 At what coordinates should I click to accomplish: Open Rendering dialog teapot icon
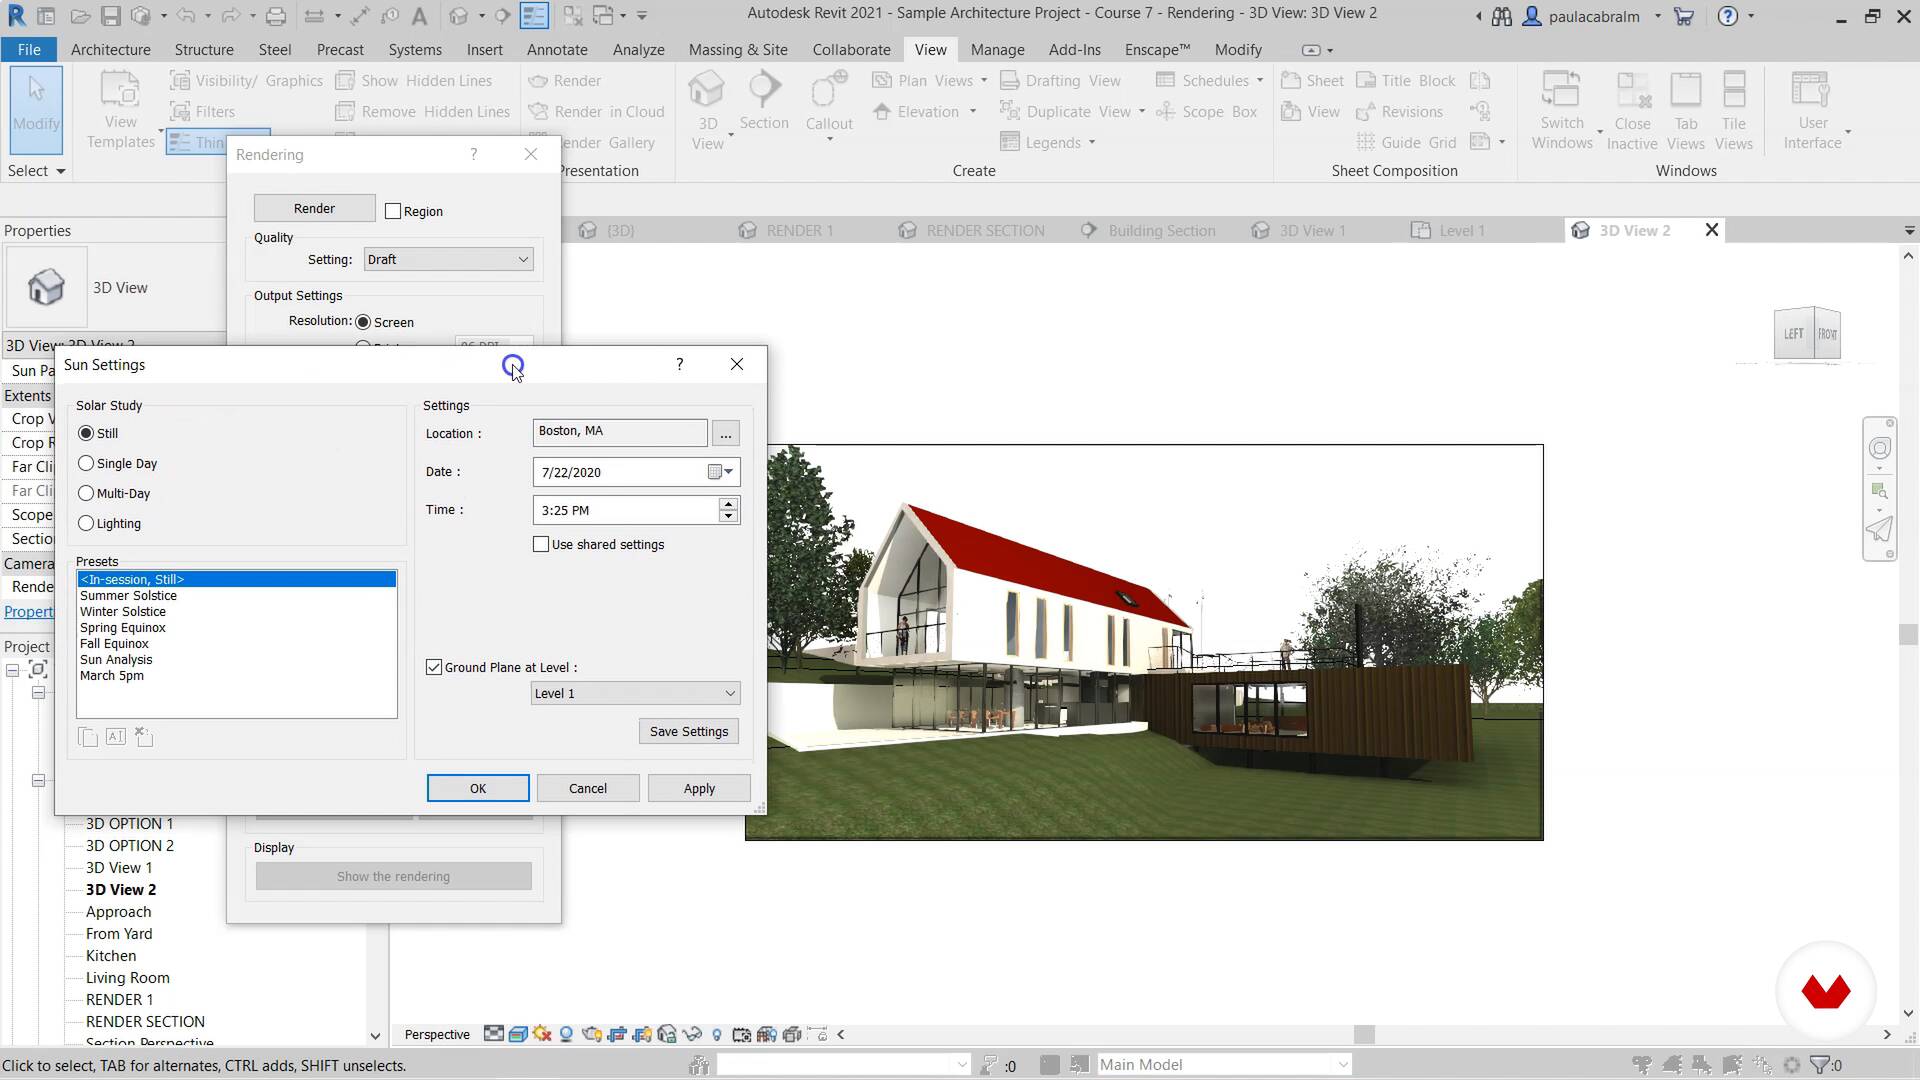click(x=592, y=1034)
